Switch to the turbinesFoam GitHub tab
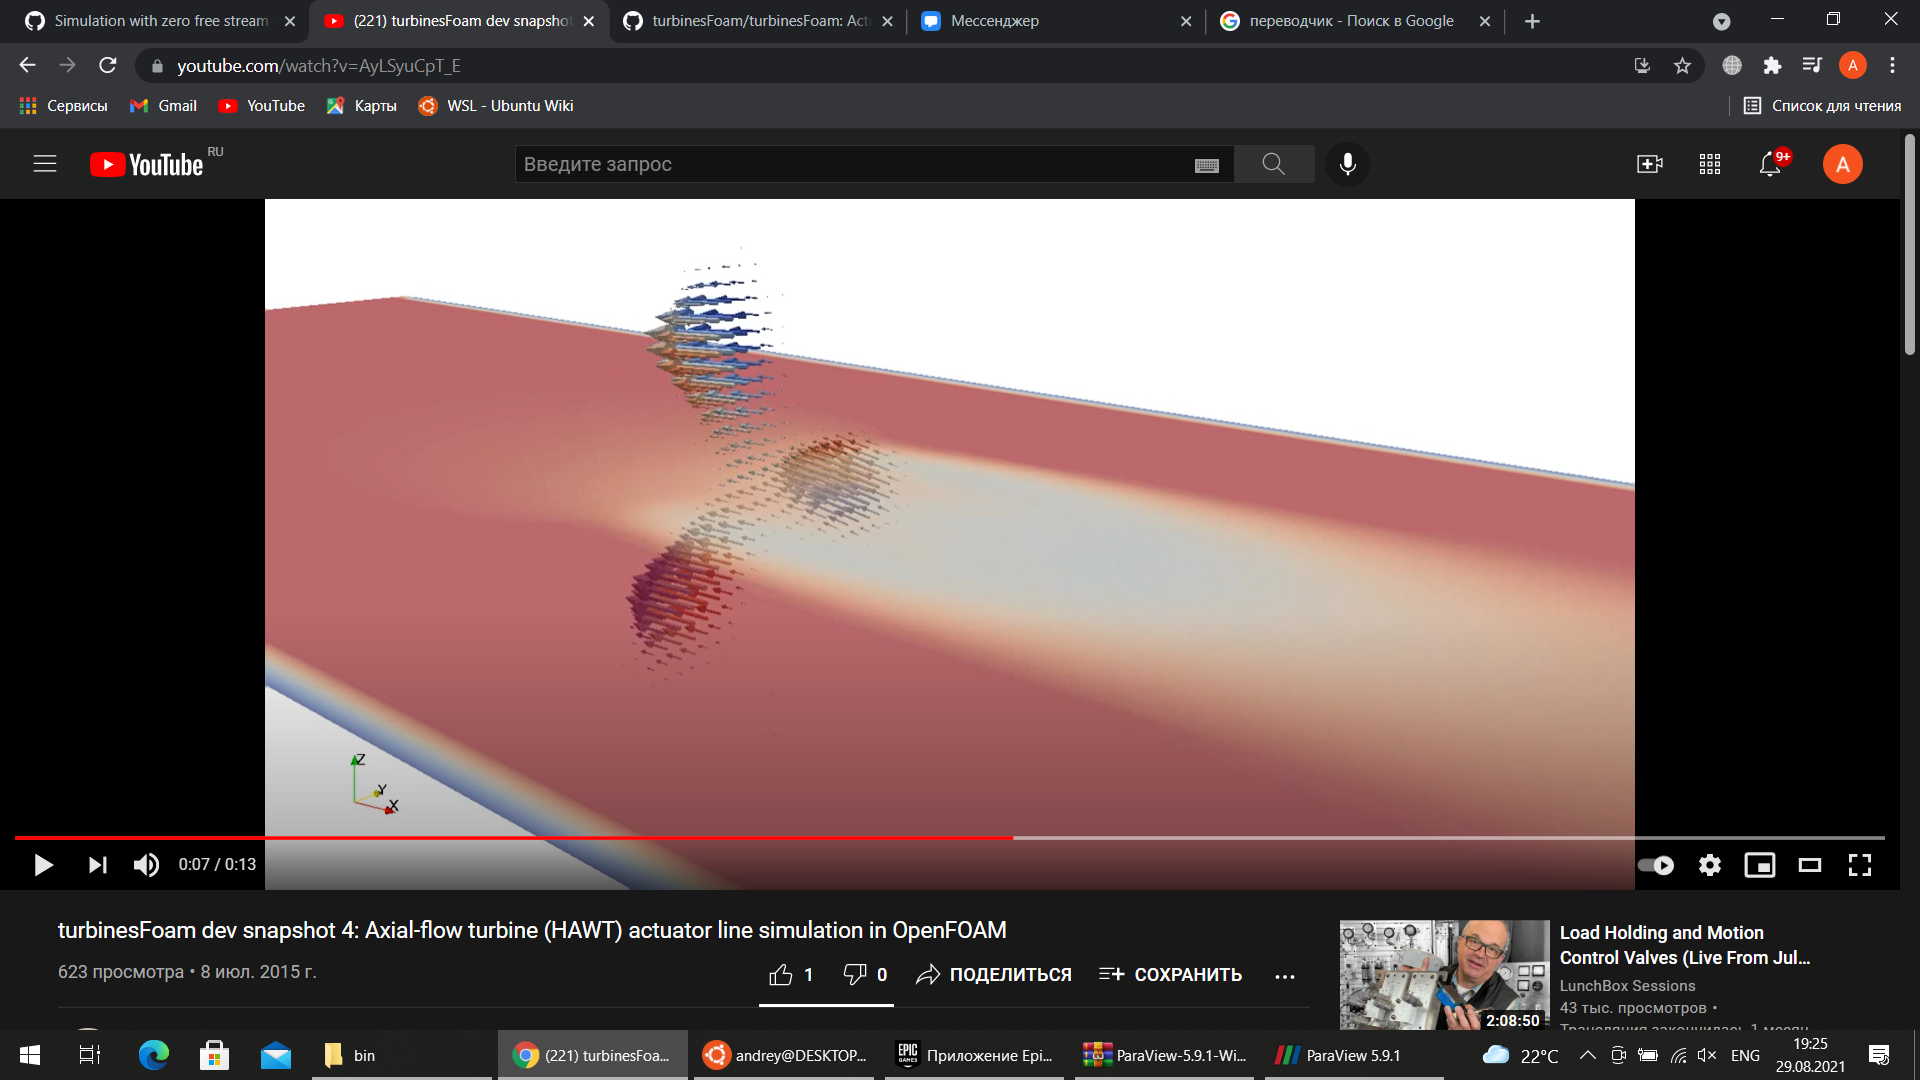 pyautogui.click(x=750, y=20)
